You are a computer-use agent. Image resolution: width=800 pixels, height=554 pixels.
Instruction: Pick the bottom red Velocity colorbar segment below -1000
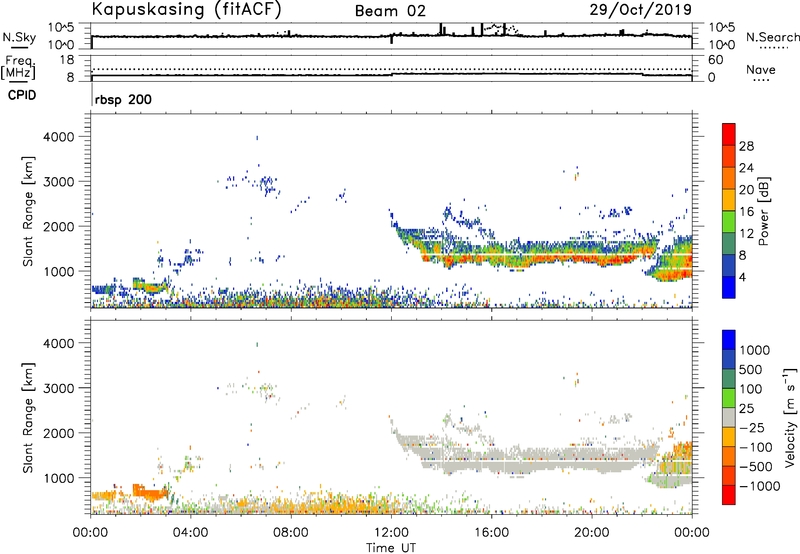pyautogui.click(x=729, y=495)
